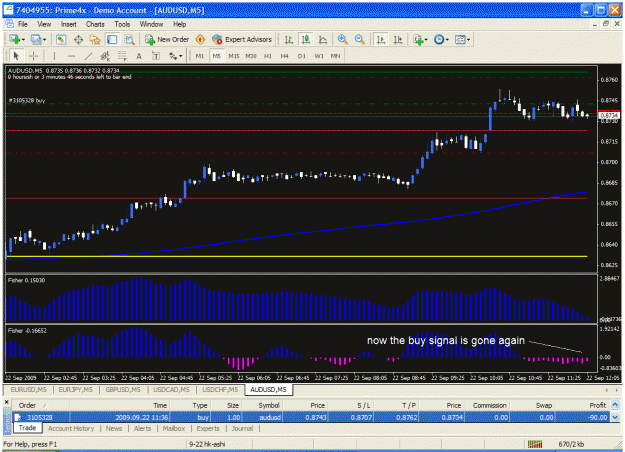Image resolution: width=625 pixels, height=452 pixels.
Task: Select the active M5 timeframe button
Action: pyautogui.click(x=216, y=56)
